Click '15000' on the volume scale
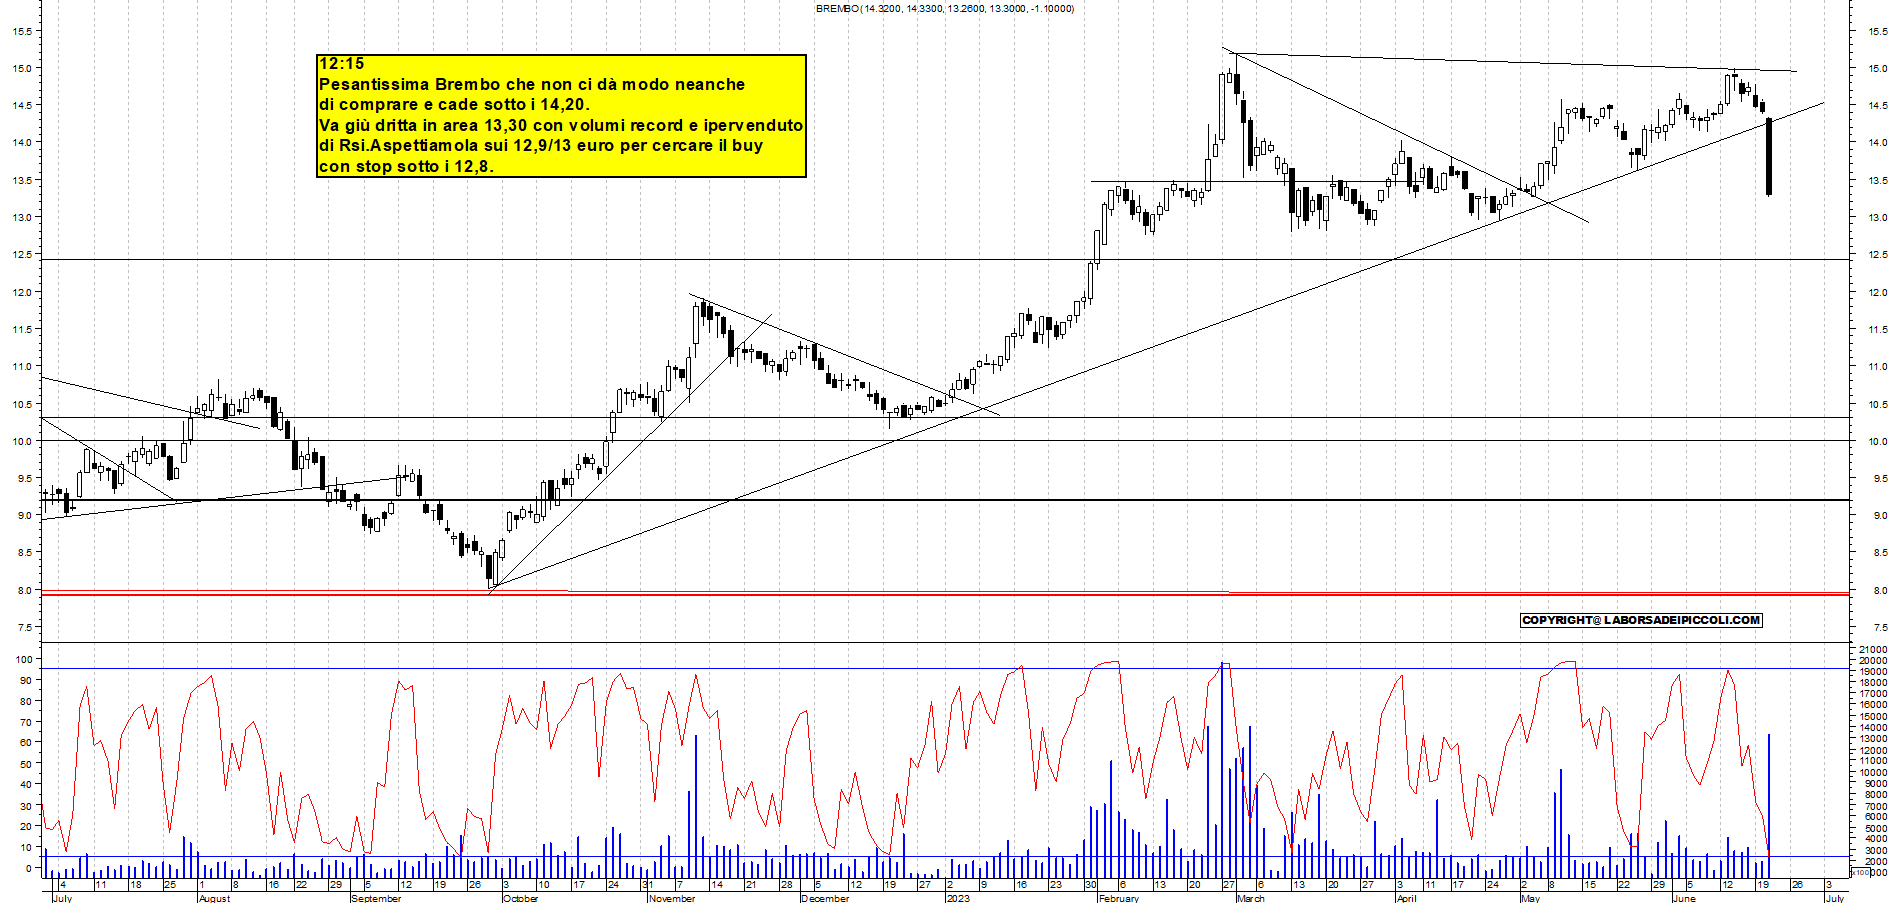This screenshot has width=1890, height=903. [1872, 716]
